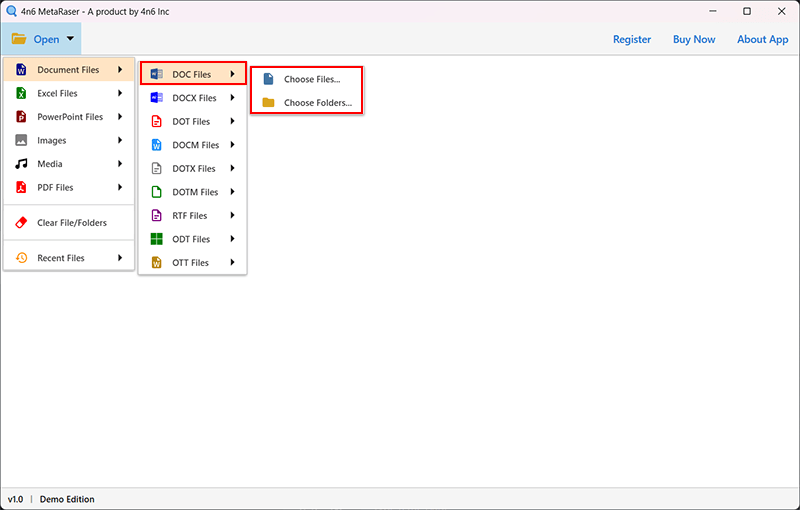Click the orange OTT Files icon
The image size is (800, 510).
[157, 263]
